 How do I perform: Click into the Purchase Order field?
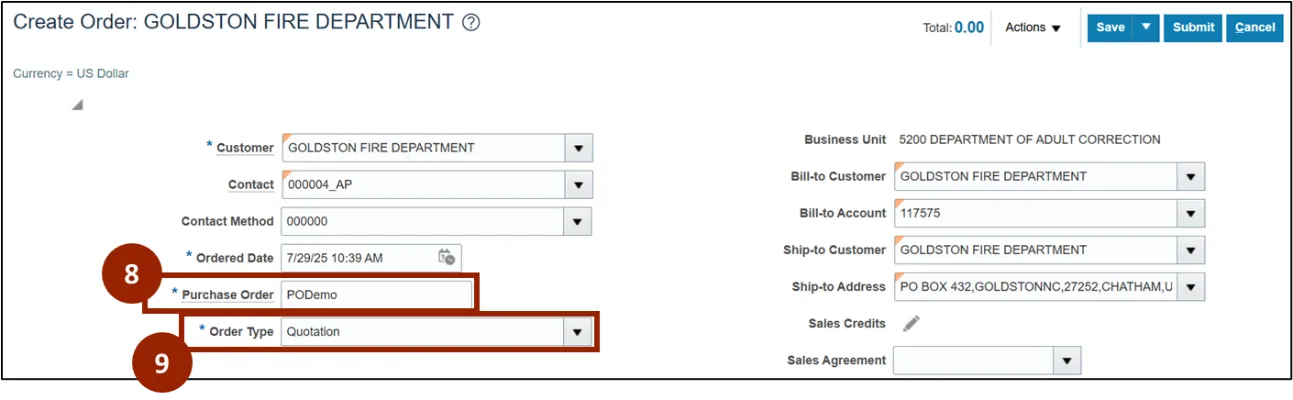coord(376,295)
